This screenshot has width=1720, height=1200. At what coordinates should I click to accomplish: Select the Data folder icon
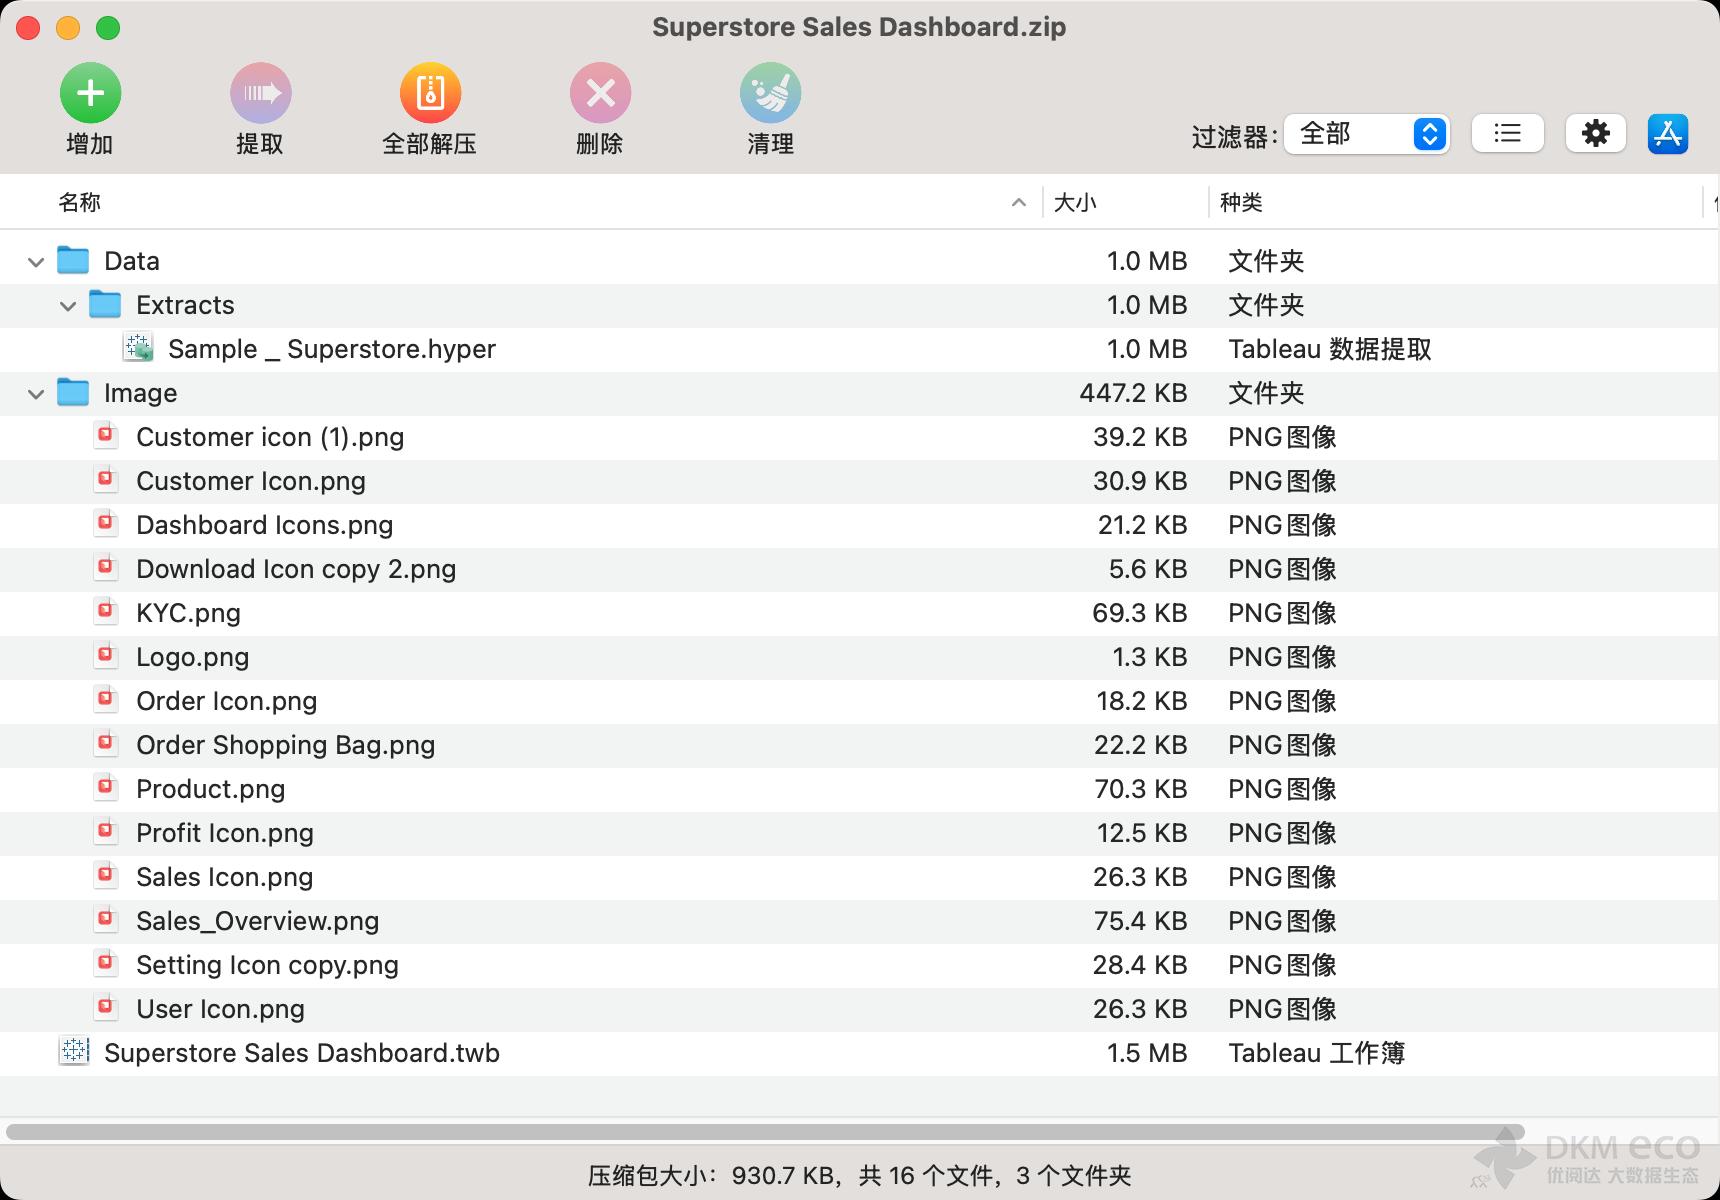pos(73,260)
